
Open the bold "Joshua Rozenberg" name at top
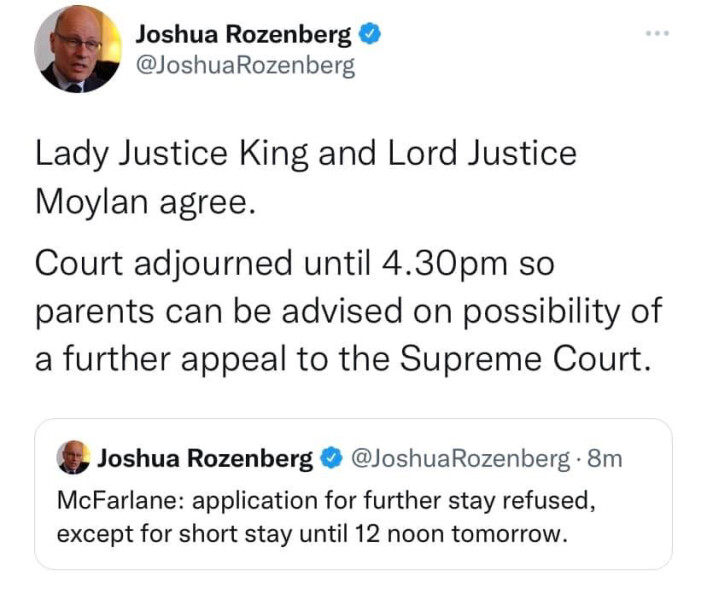pyautogui.click(x=244, y=34)
